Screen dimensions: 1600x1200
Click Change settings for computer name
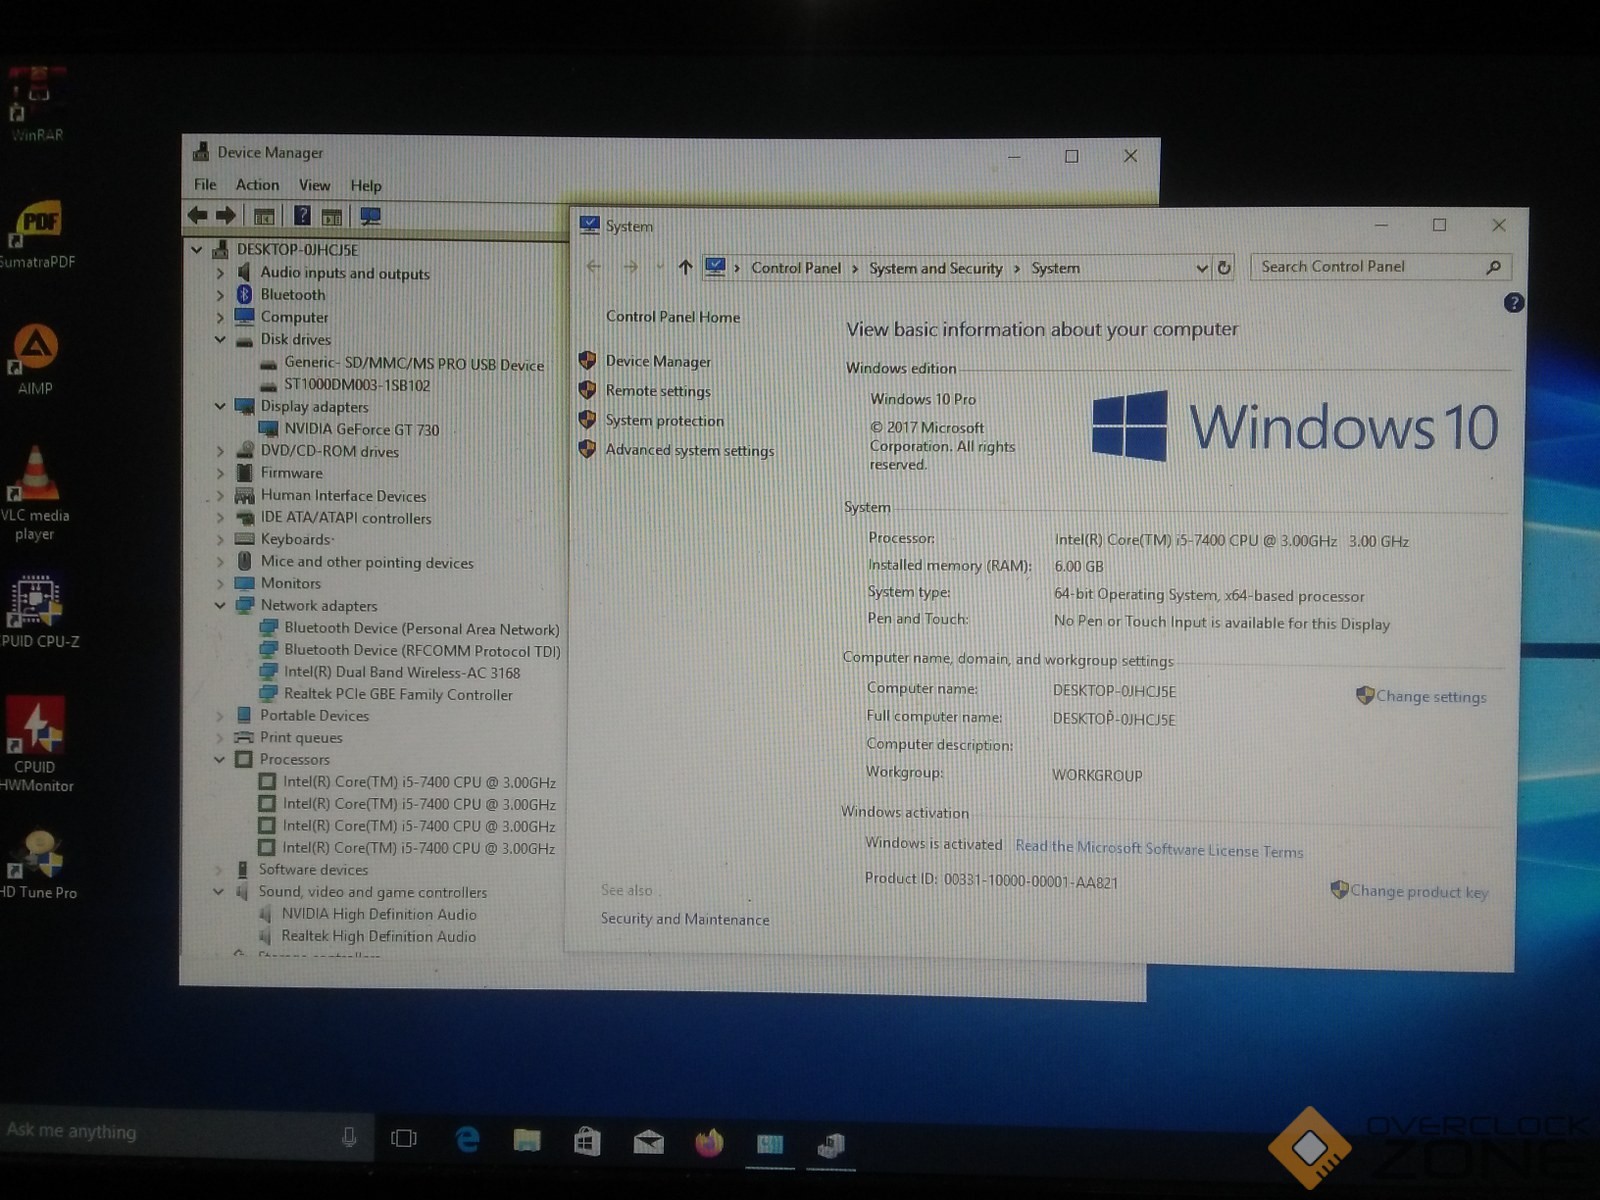click(1431, 697)
